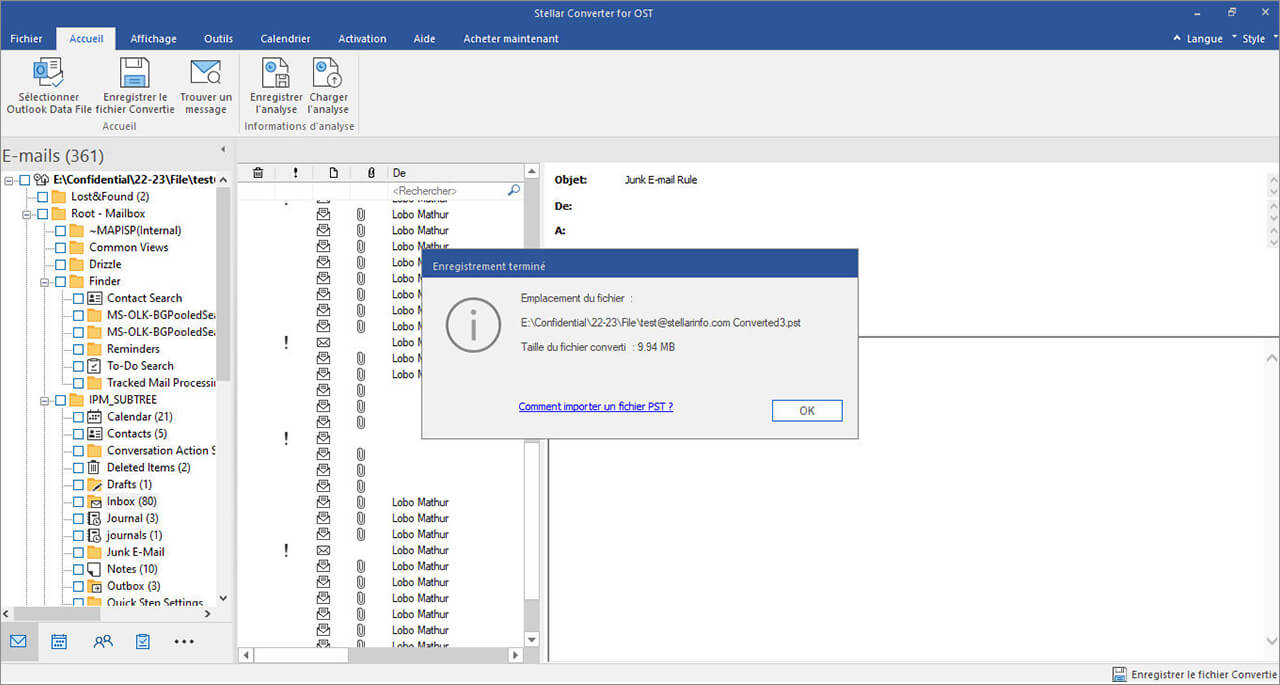
Task: Select the Contacts (5) folder
Action: [137, 433]
